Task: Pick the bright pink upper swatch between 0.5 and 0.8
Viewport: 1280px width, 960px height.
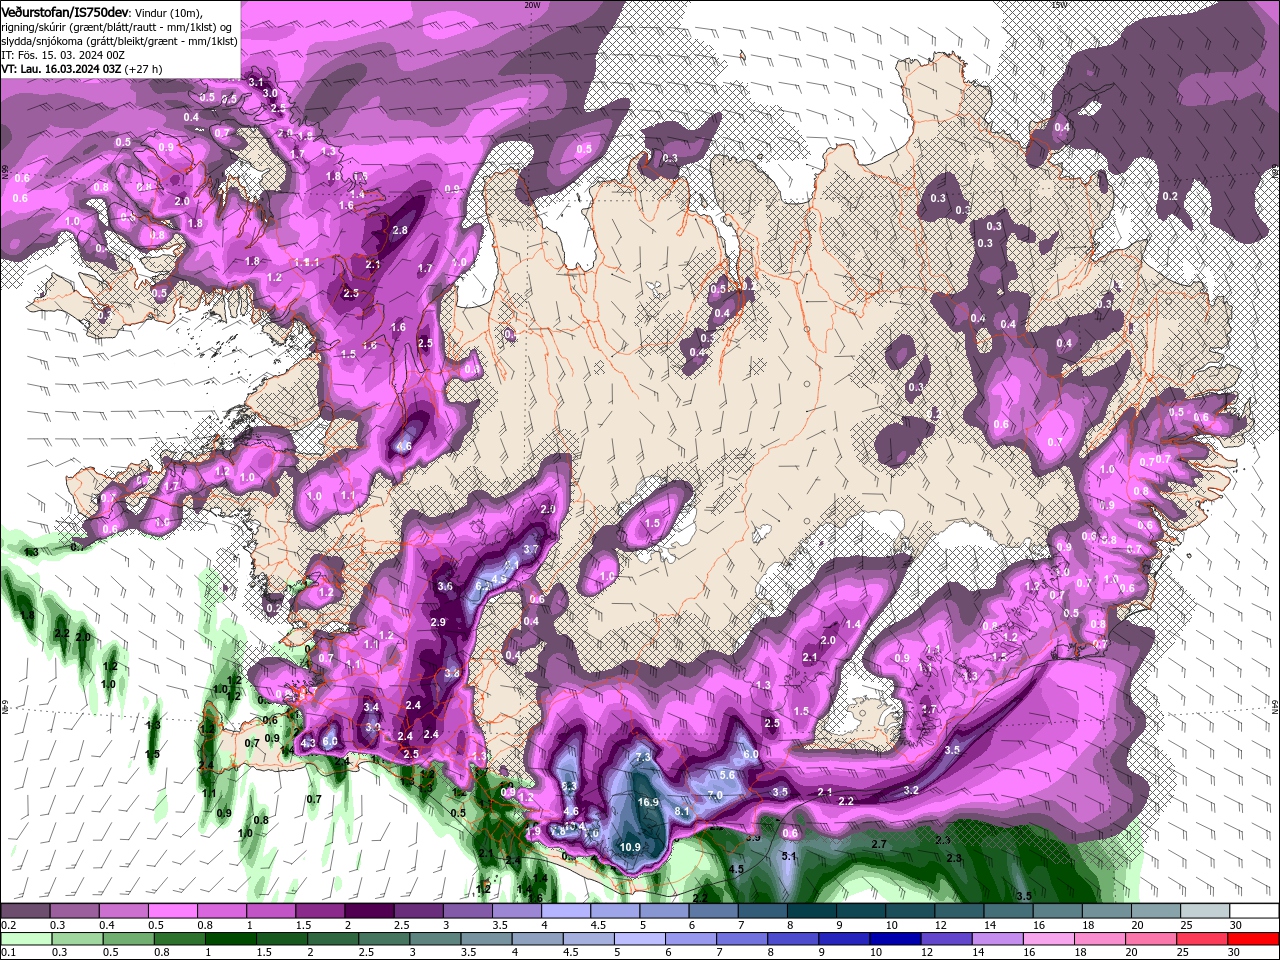Action: pyautogui.click(x=172, y=911)
